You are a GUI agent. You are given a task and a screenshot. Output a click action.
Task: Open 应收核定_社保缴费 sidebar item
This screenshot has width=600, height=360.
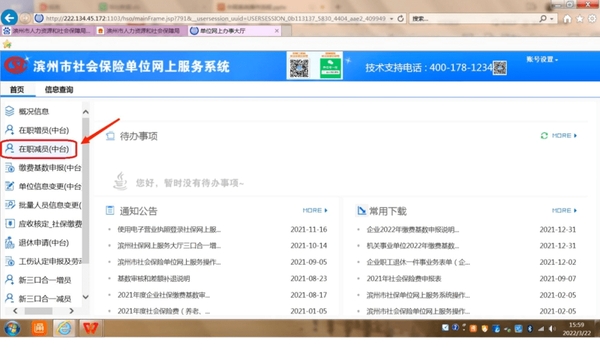click(x=43, y=224)
